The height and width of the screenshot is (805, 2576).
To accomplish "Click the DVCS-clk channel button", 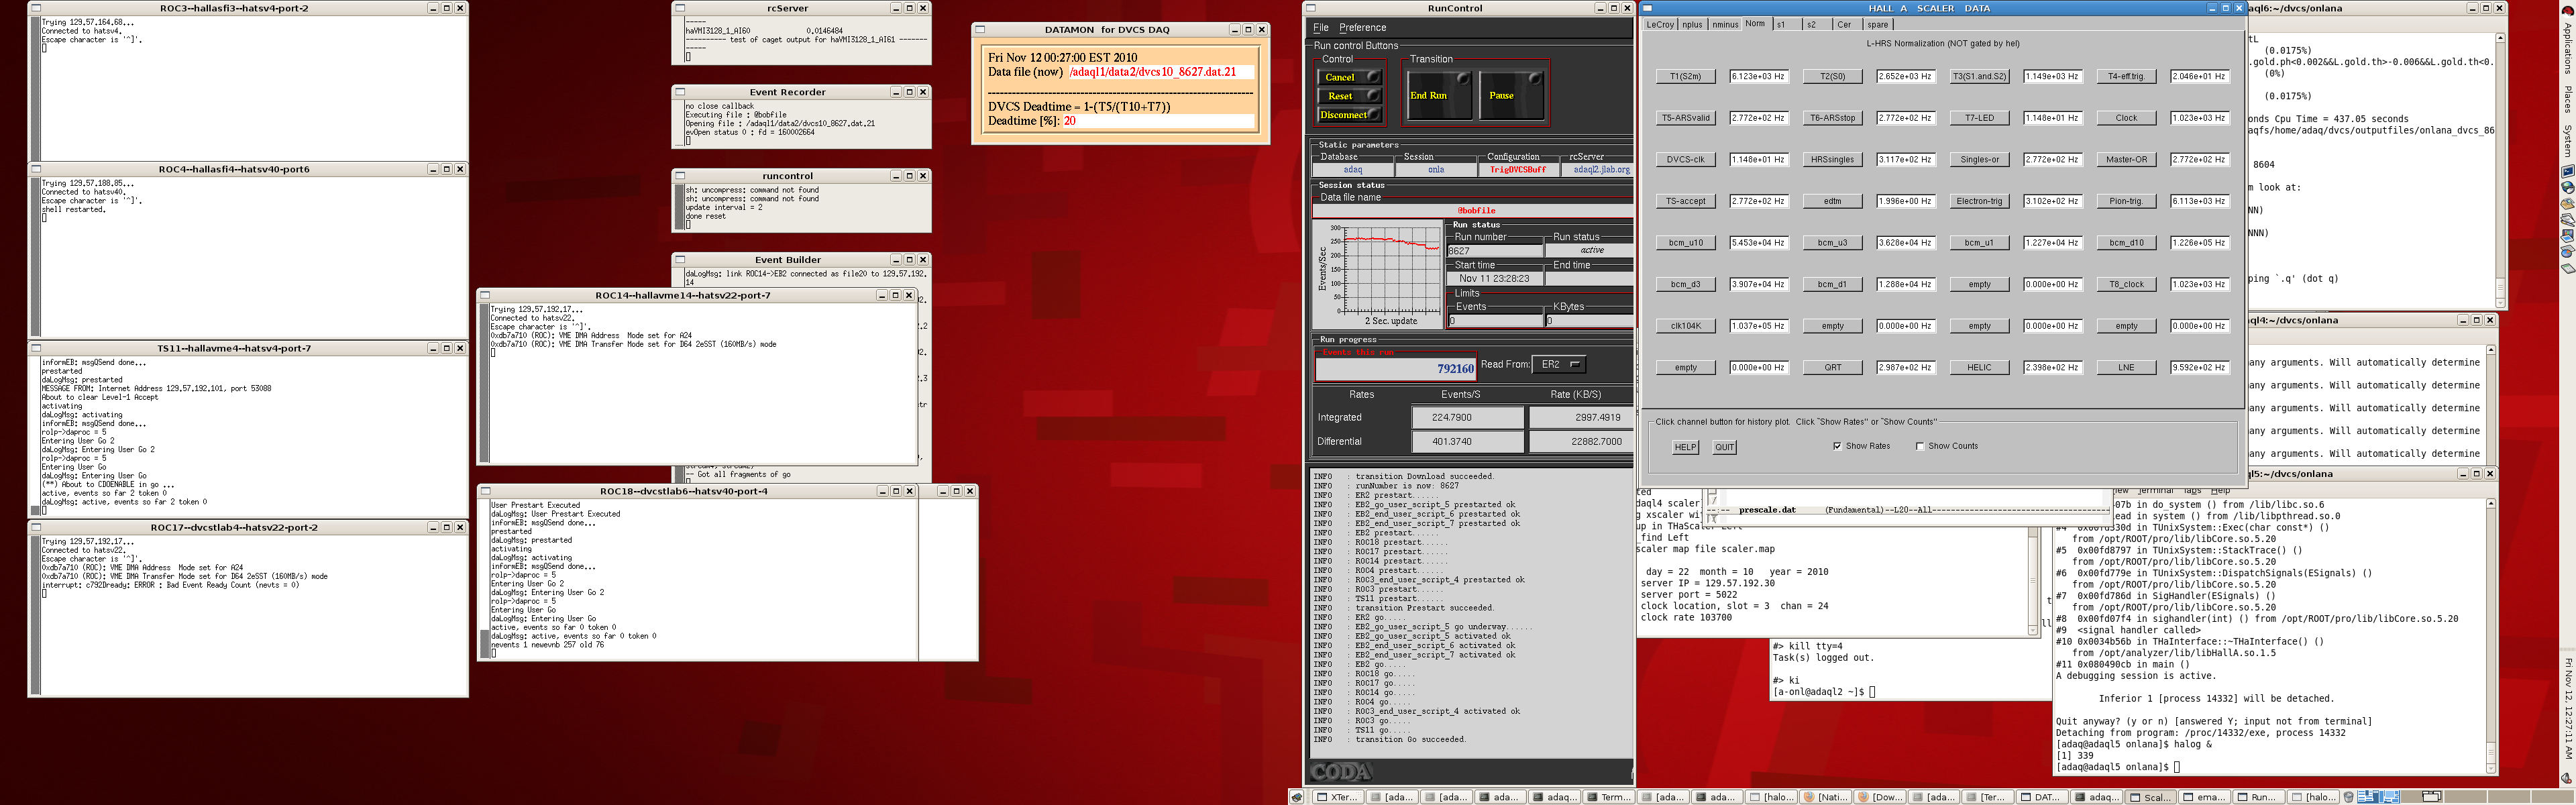I will [x=1685, y=160].
